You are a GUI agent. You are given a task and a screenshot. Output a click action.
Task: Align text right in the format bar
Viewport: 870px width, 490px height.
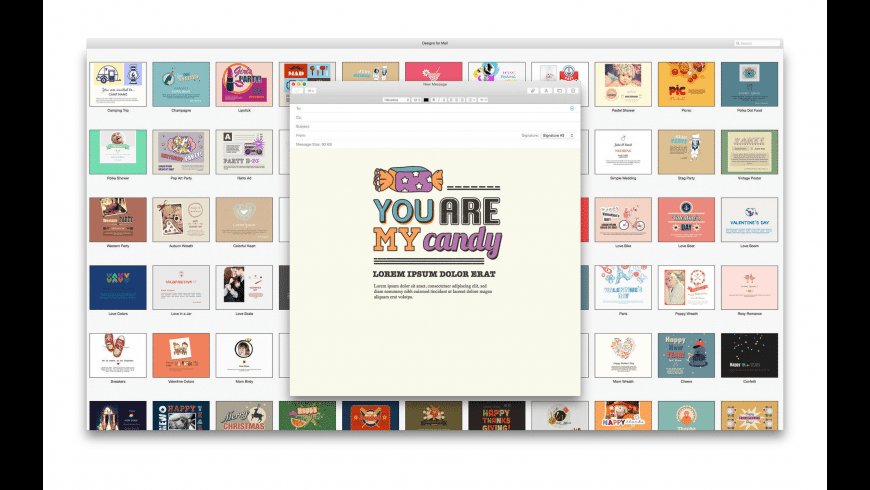point(462,100)
